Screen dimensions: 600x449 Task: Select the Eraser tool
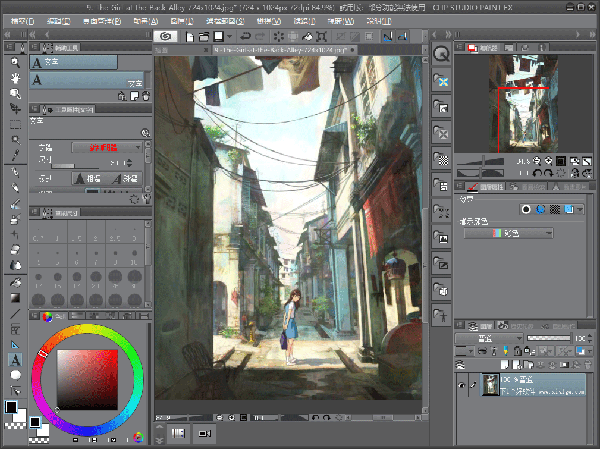[15, 250]
